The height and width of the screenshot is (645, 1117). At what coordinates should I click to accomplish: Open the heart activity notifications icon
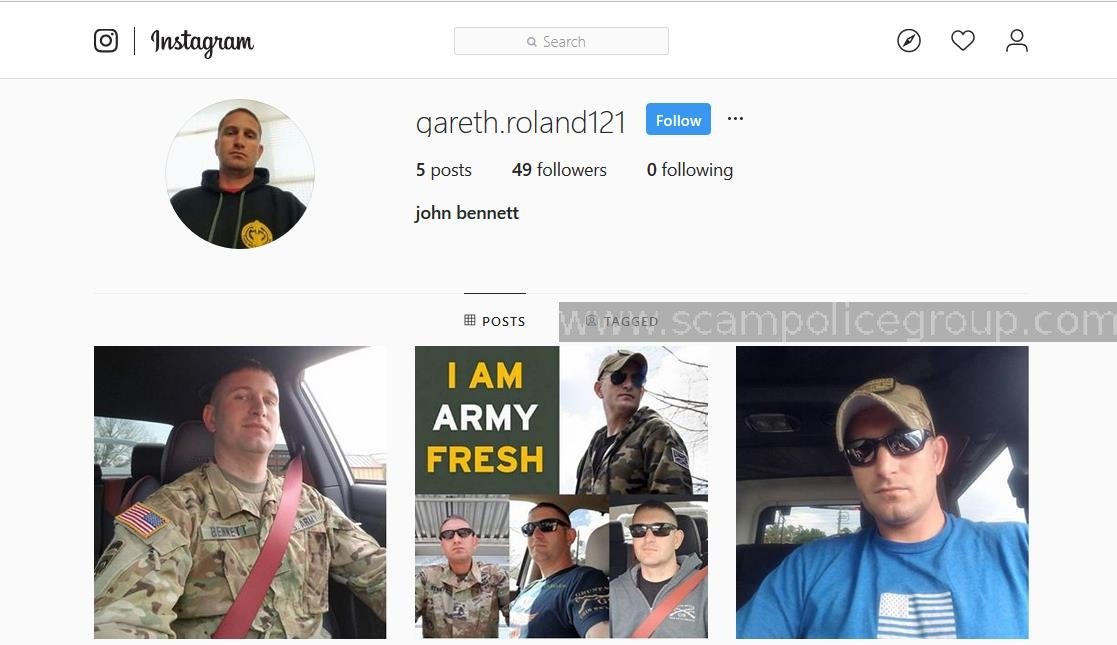962,41
